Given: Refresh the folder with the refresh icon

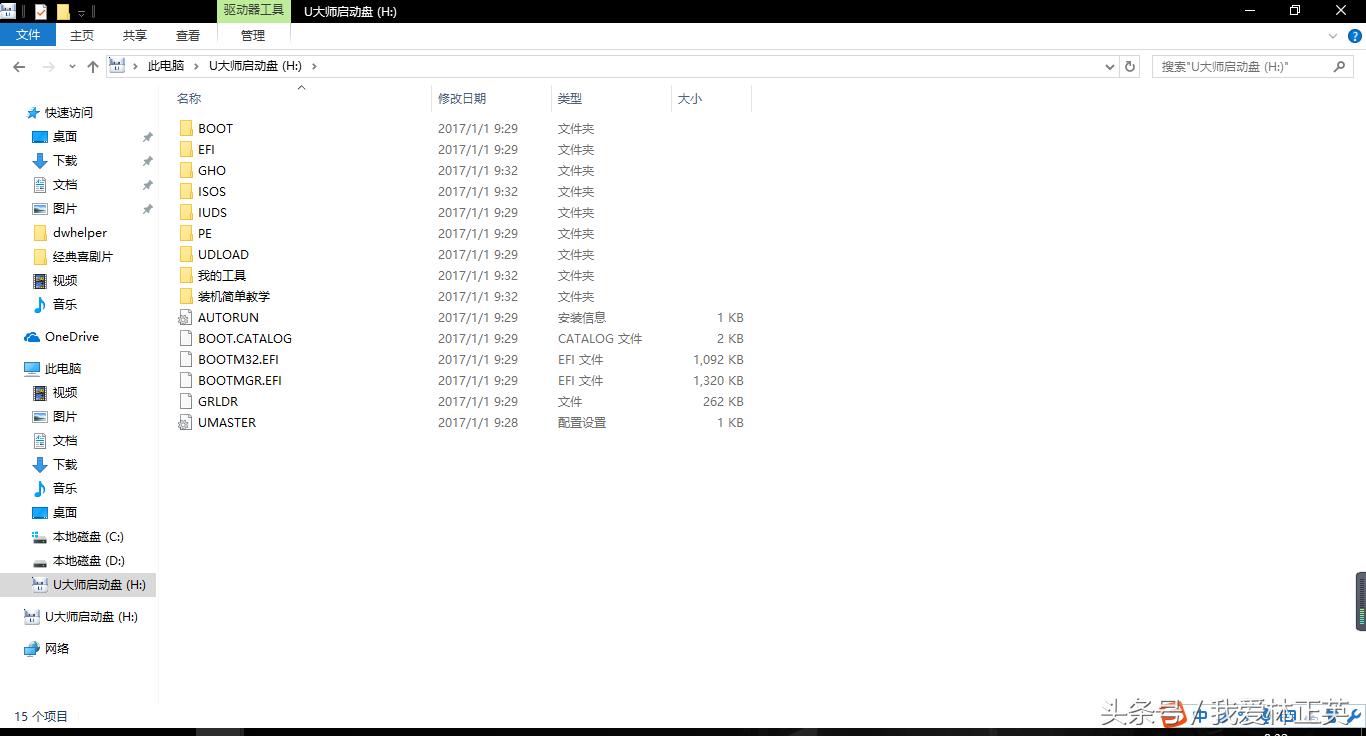Looking at the screenshot, I should click(1129, 66).
